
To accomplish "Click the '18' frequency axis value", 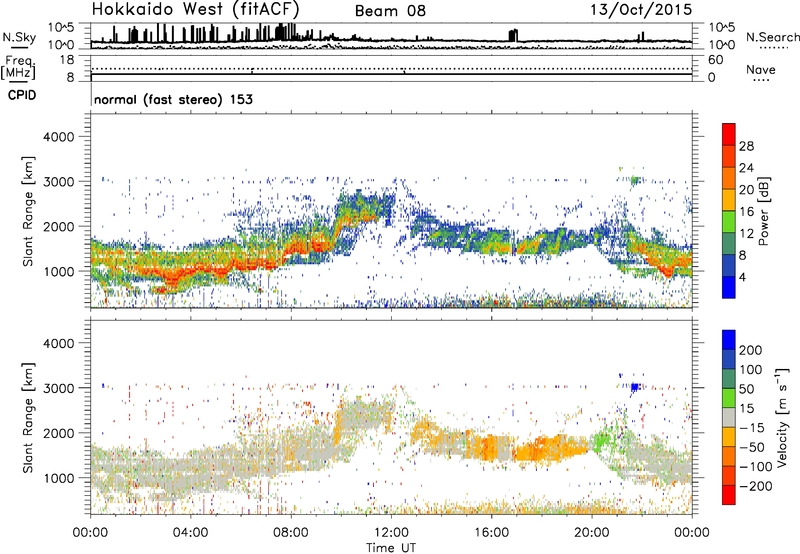I will [x=67, y=60].
